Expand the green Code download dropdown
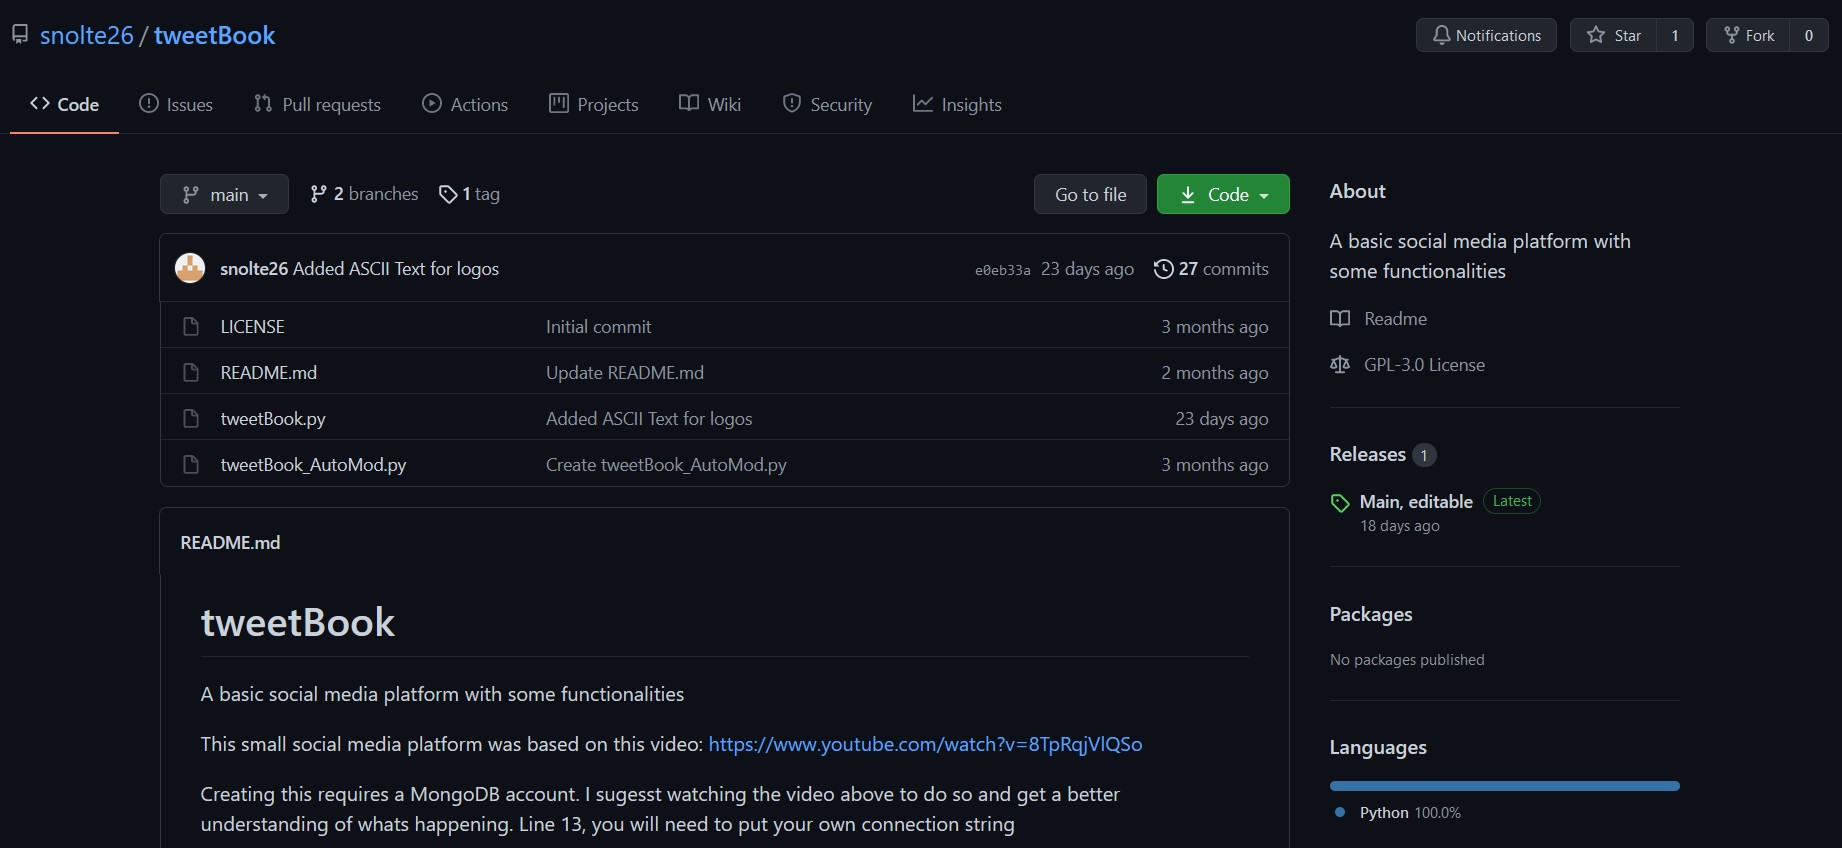The width and height of the screenshot is (1842, 848). pos(1223,194)
